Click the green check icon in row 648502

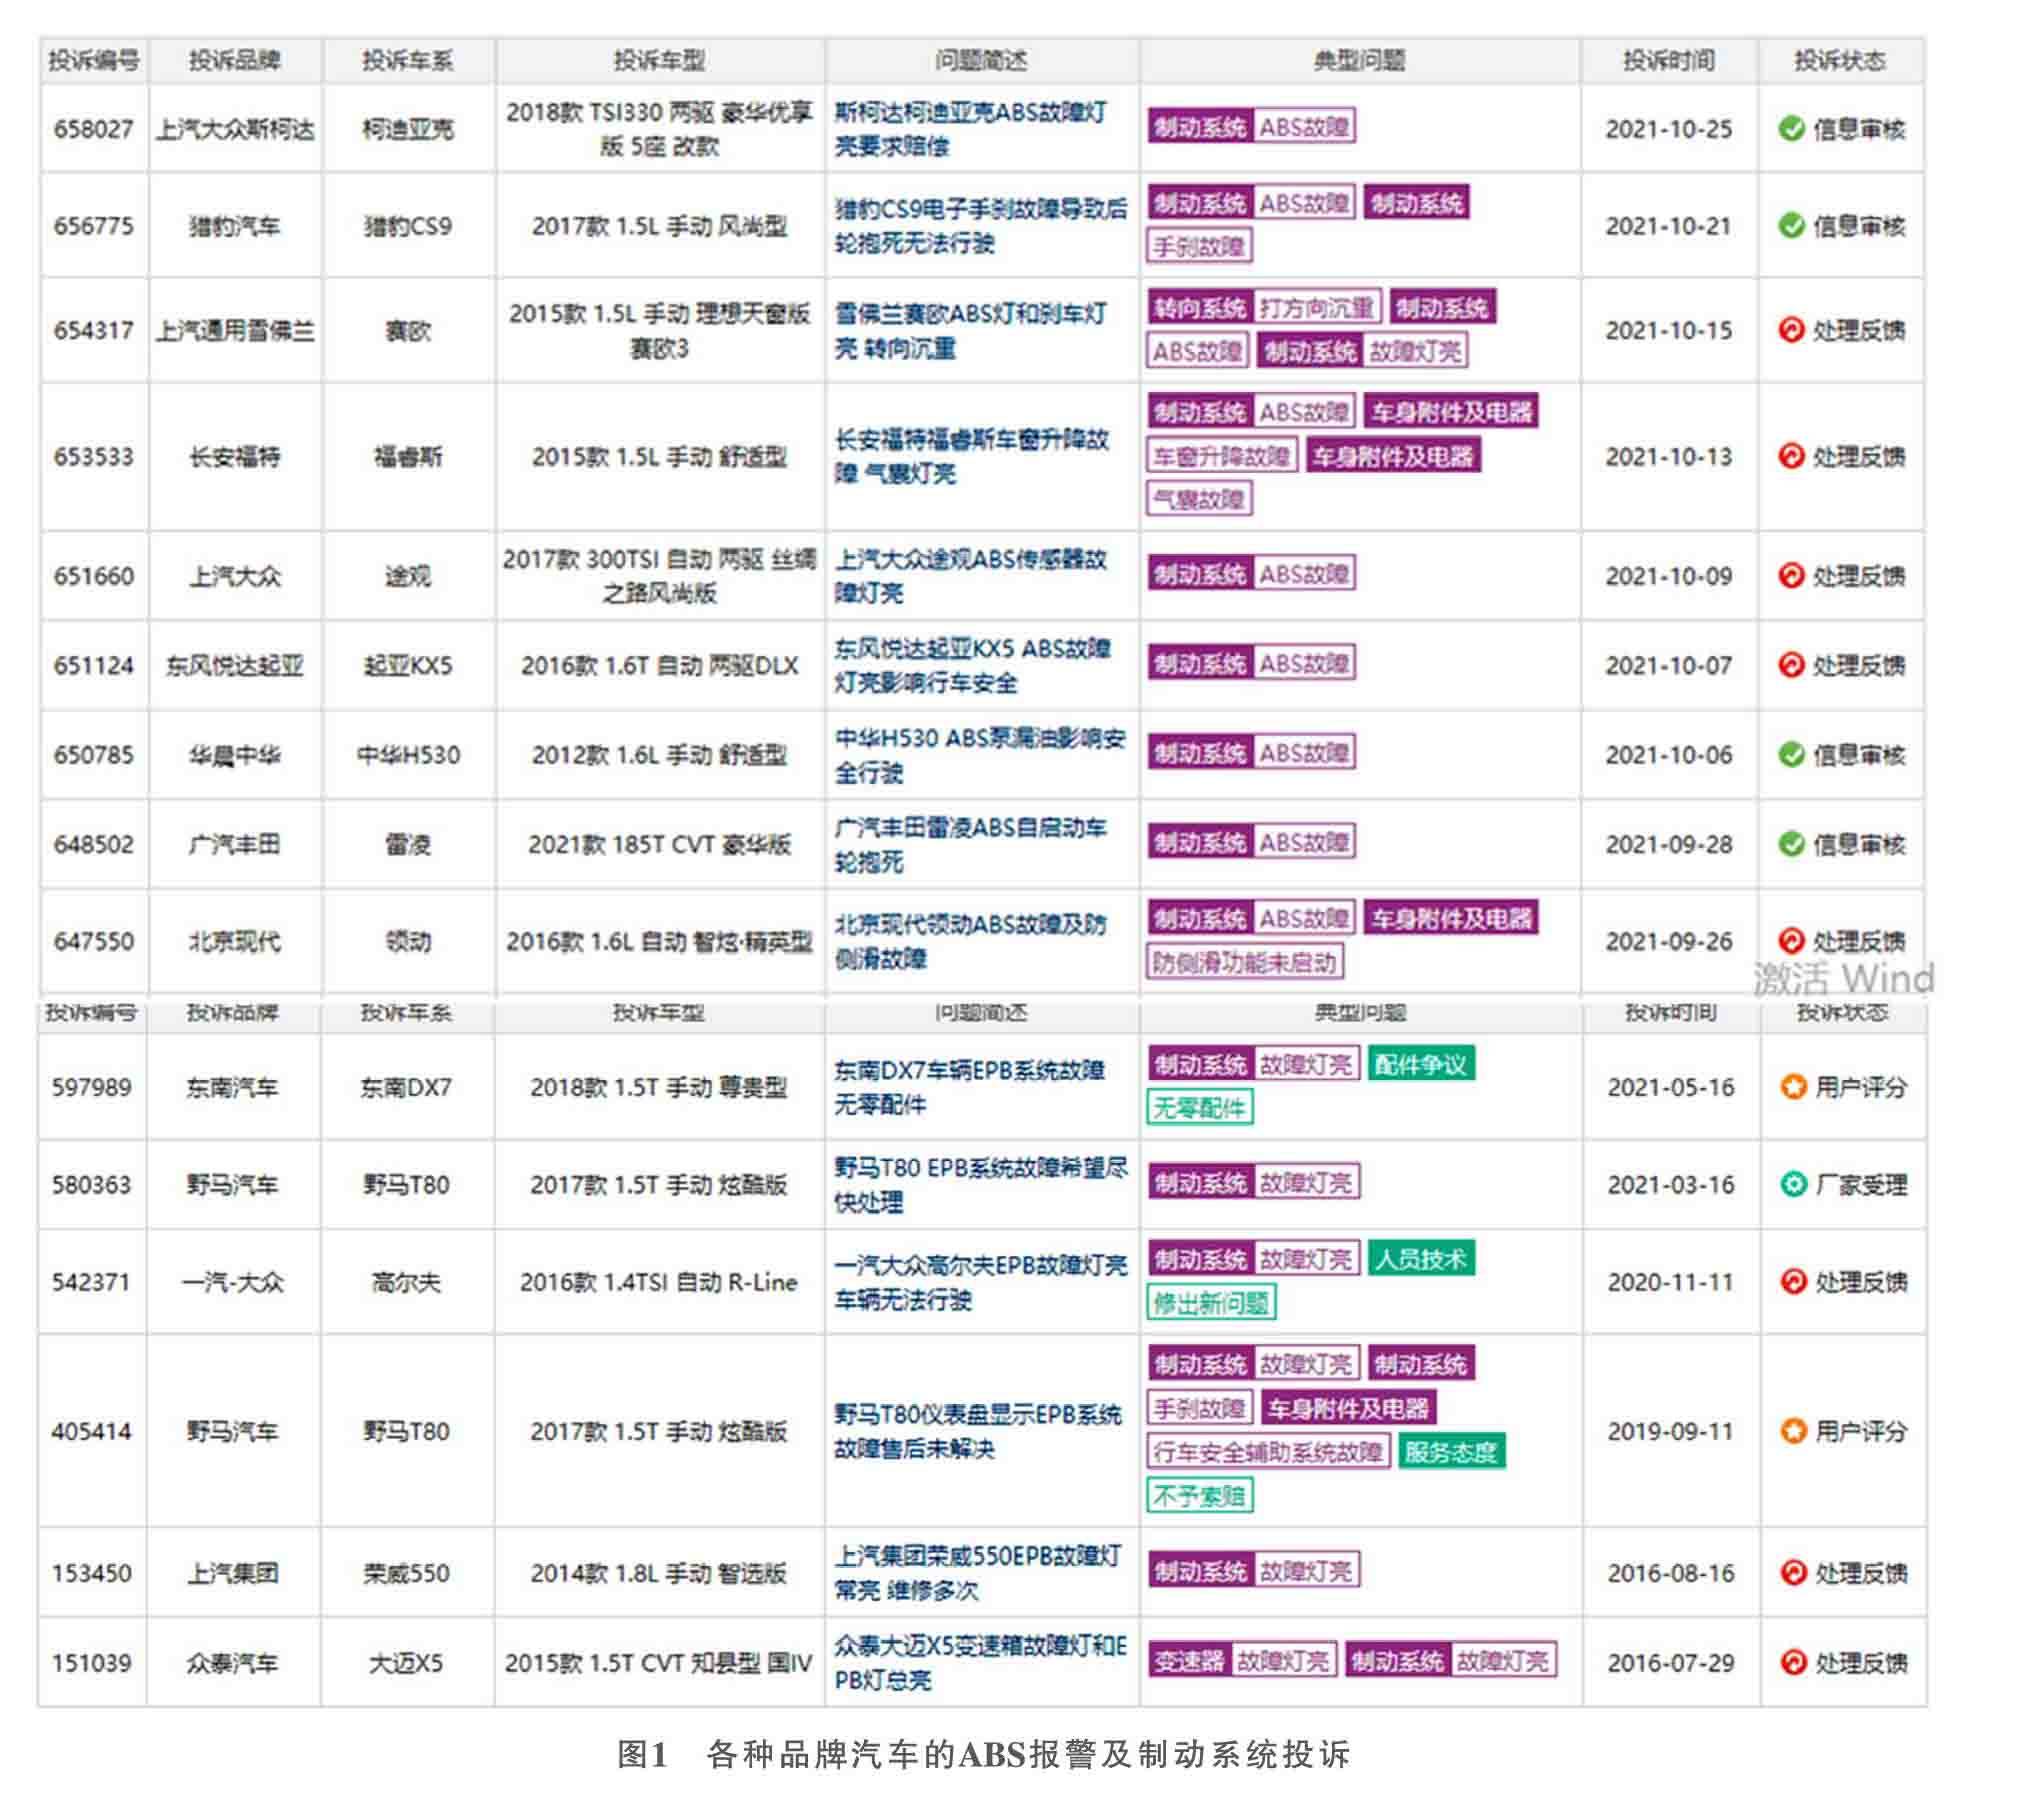[x=1791, y=844]
